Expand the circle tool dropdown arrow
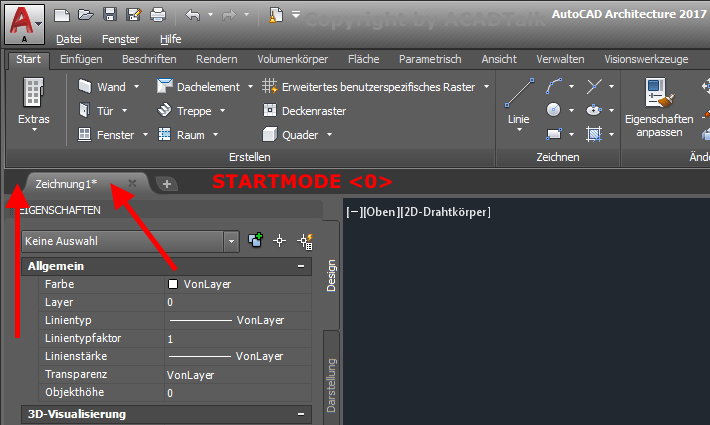710x425 pixels. pyautogui.click(x=571, y=110)
